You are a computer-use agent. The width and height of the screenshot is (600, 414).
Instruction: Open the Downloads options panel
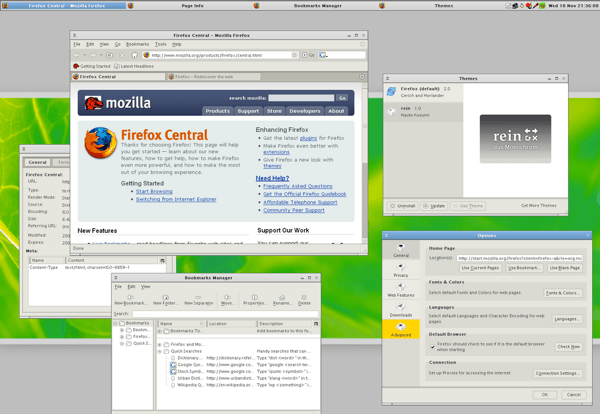click(x=400, y=311)
